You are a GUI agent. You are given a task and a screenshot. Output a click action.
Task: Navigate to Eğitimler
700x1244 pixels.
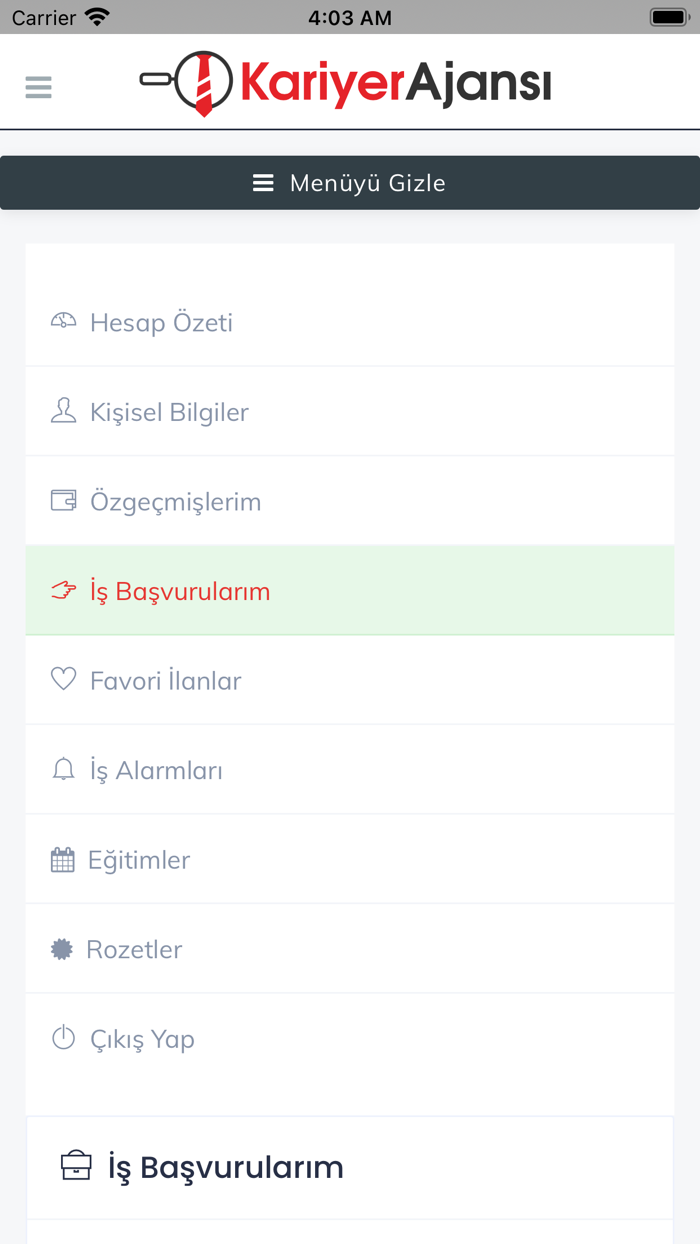click(x=139, y=859)
